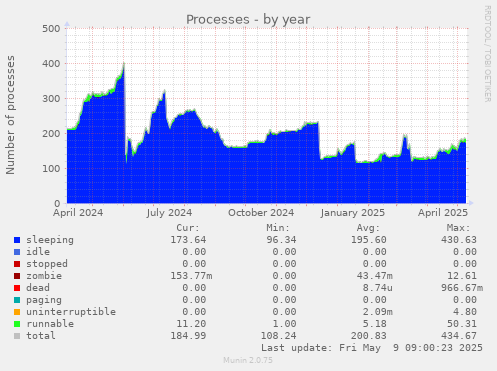This screenshot has width=497, height=371.
Task: Click the idle legend color swatch
Action: click(17, 252)
